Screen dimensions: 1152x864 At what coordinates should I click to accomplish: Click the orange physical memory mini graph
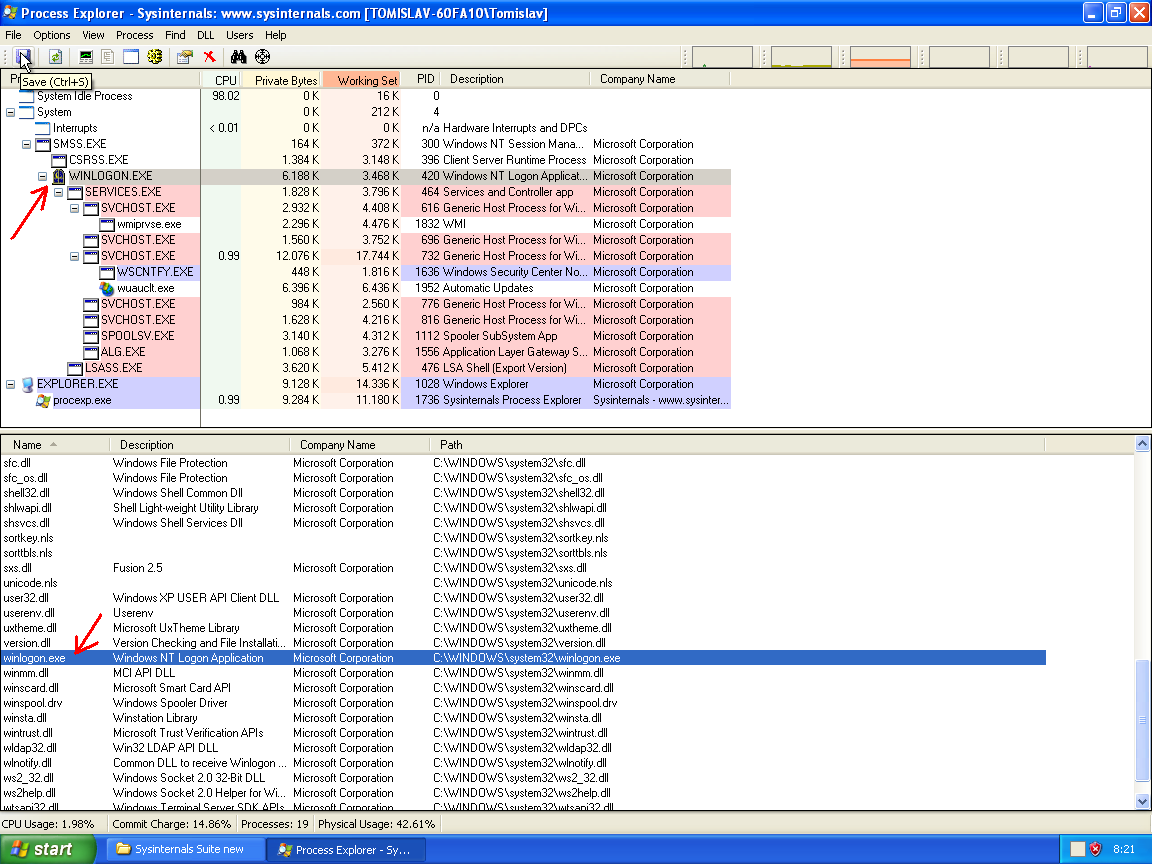click(880, 57)
